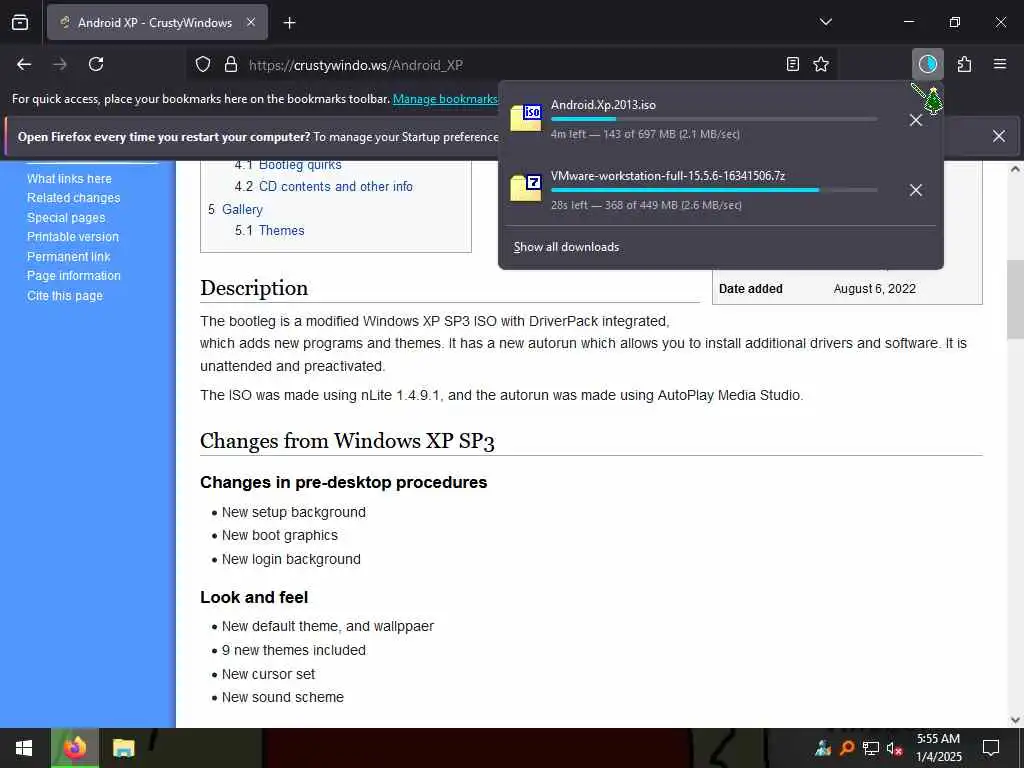Click the VMware-workstation download progress bar
The height and width of the screenshot is (768, 1024).
pos(714,190)
